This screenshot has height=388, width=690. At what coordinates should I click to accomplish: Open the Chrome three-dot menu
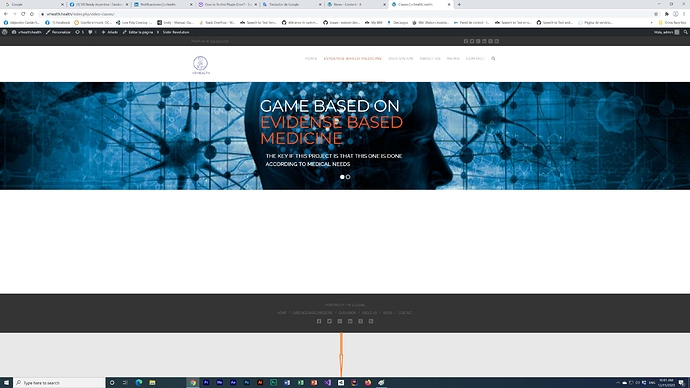684,14
